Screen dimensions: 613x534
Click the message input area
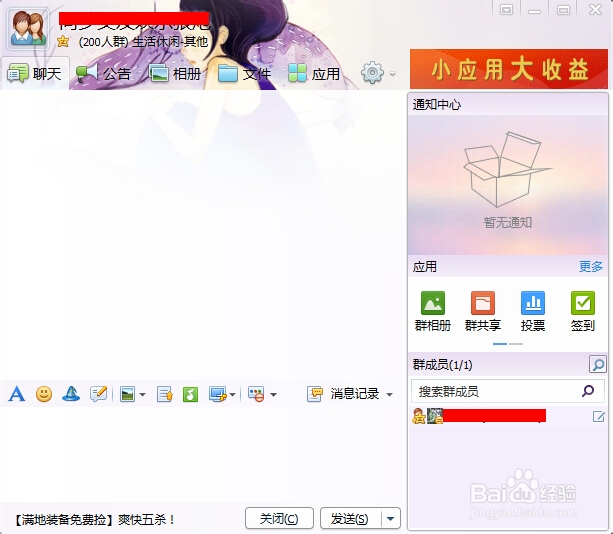(201, 453)
